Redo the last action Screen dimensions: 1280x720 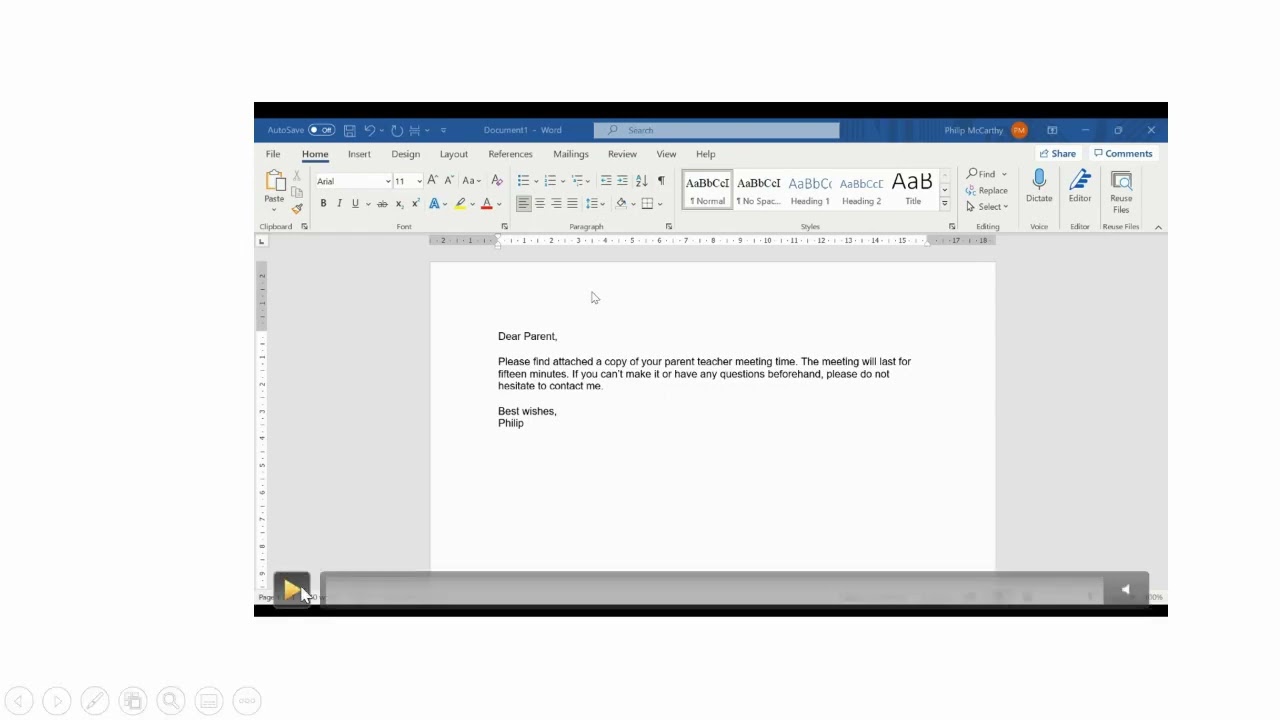pos(397,130)
